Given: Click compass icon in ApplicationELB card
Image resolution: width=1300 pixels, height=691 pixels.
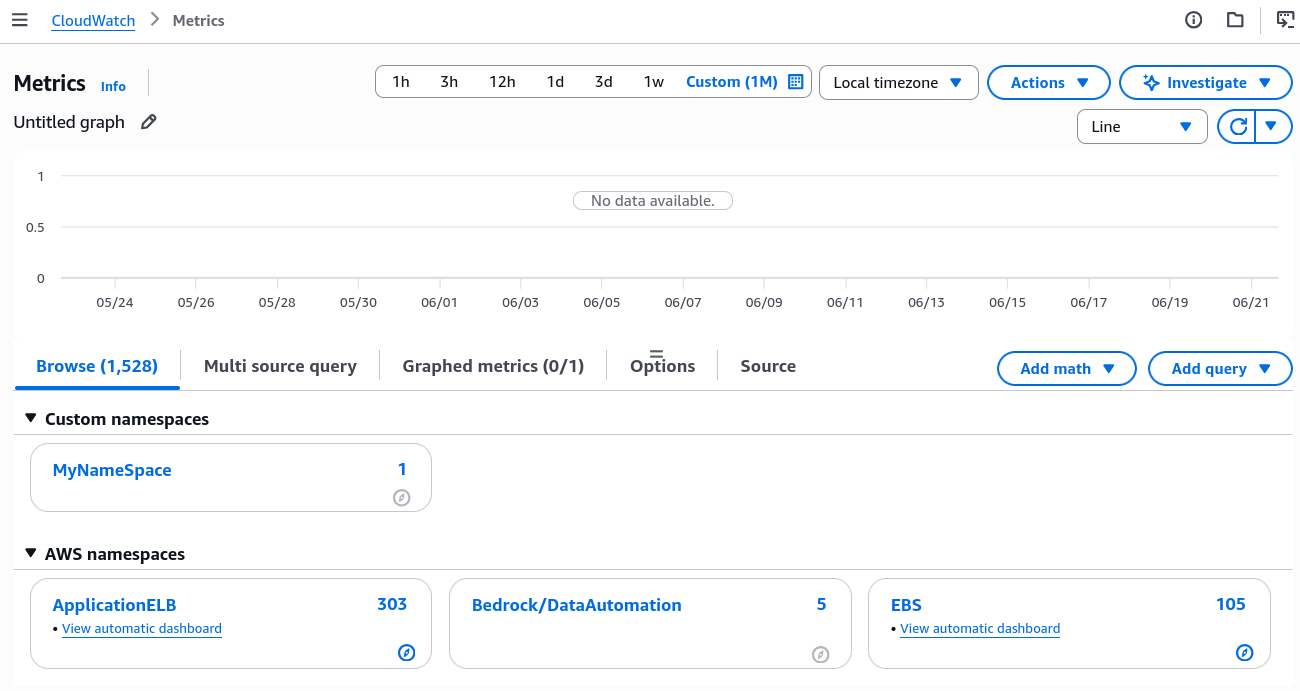Looking at the screenshot, I should click(x=406, y=653).
